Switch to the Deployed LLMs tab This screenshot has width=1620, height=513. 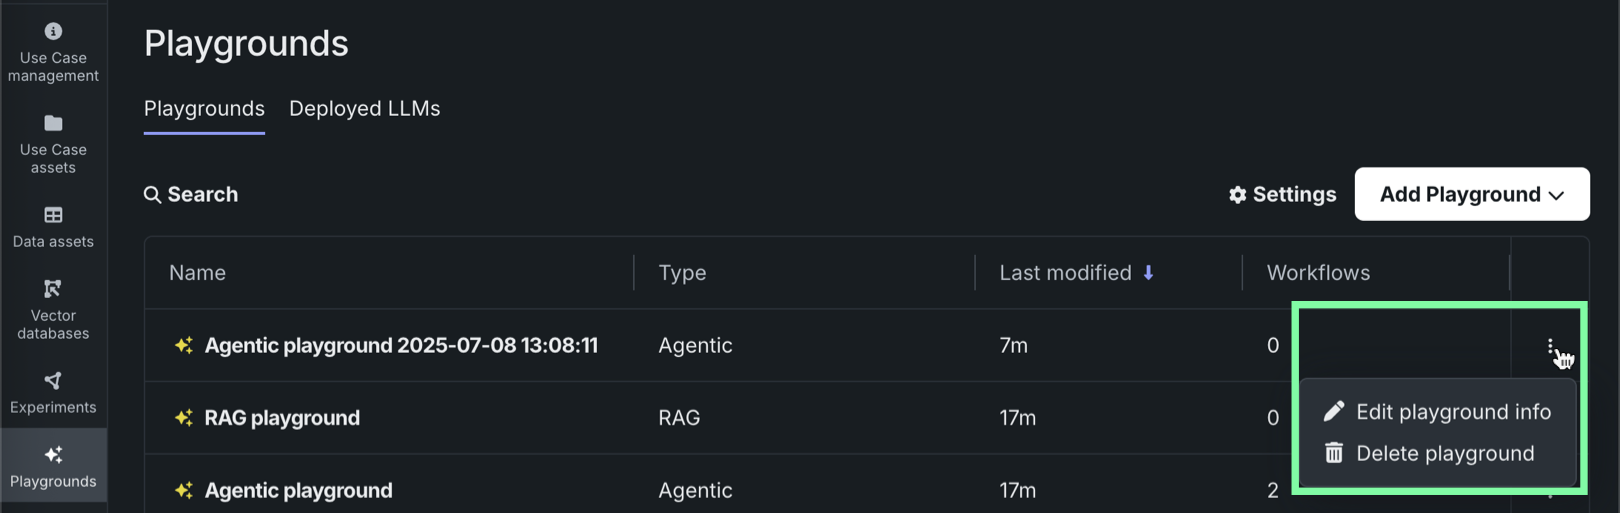coord(364,109)
